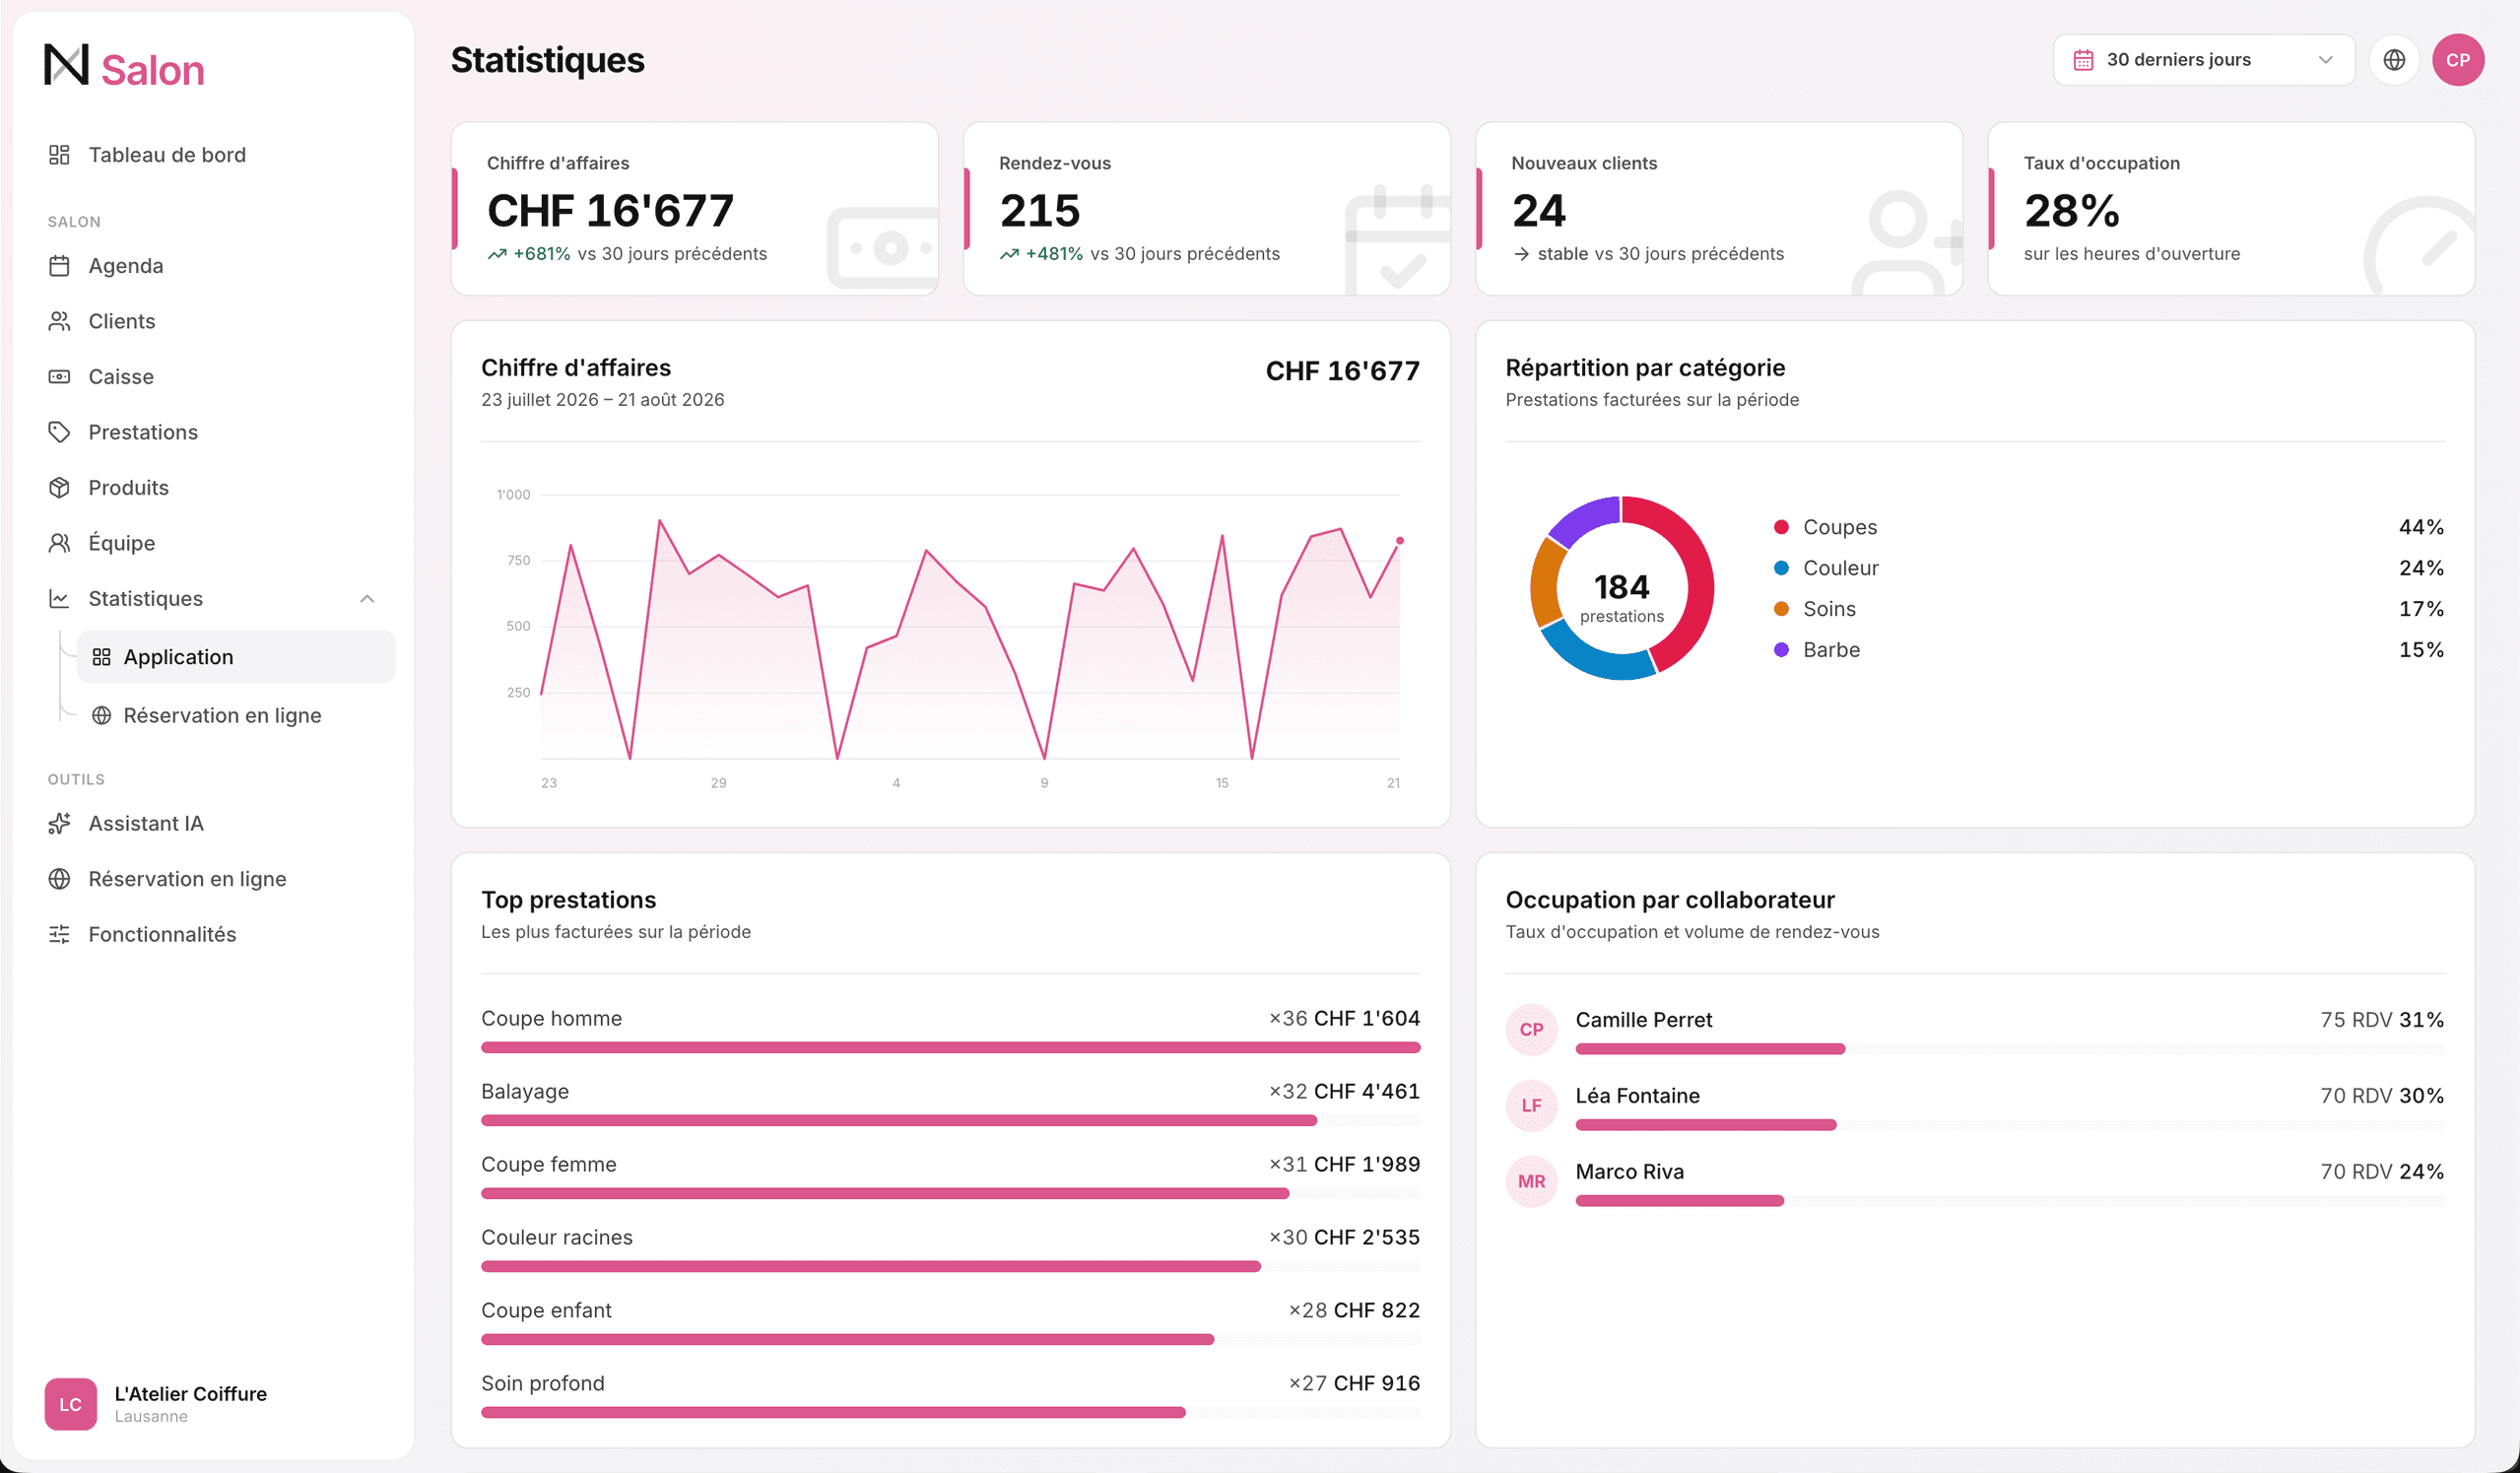2520x1473 pixels.
Task: Collapse the Statistiques submenu chevron
Action: tap(367, 599)
